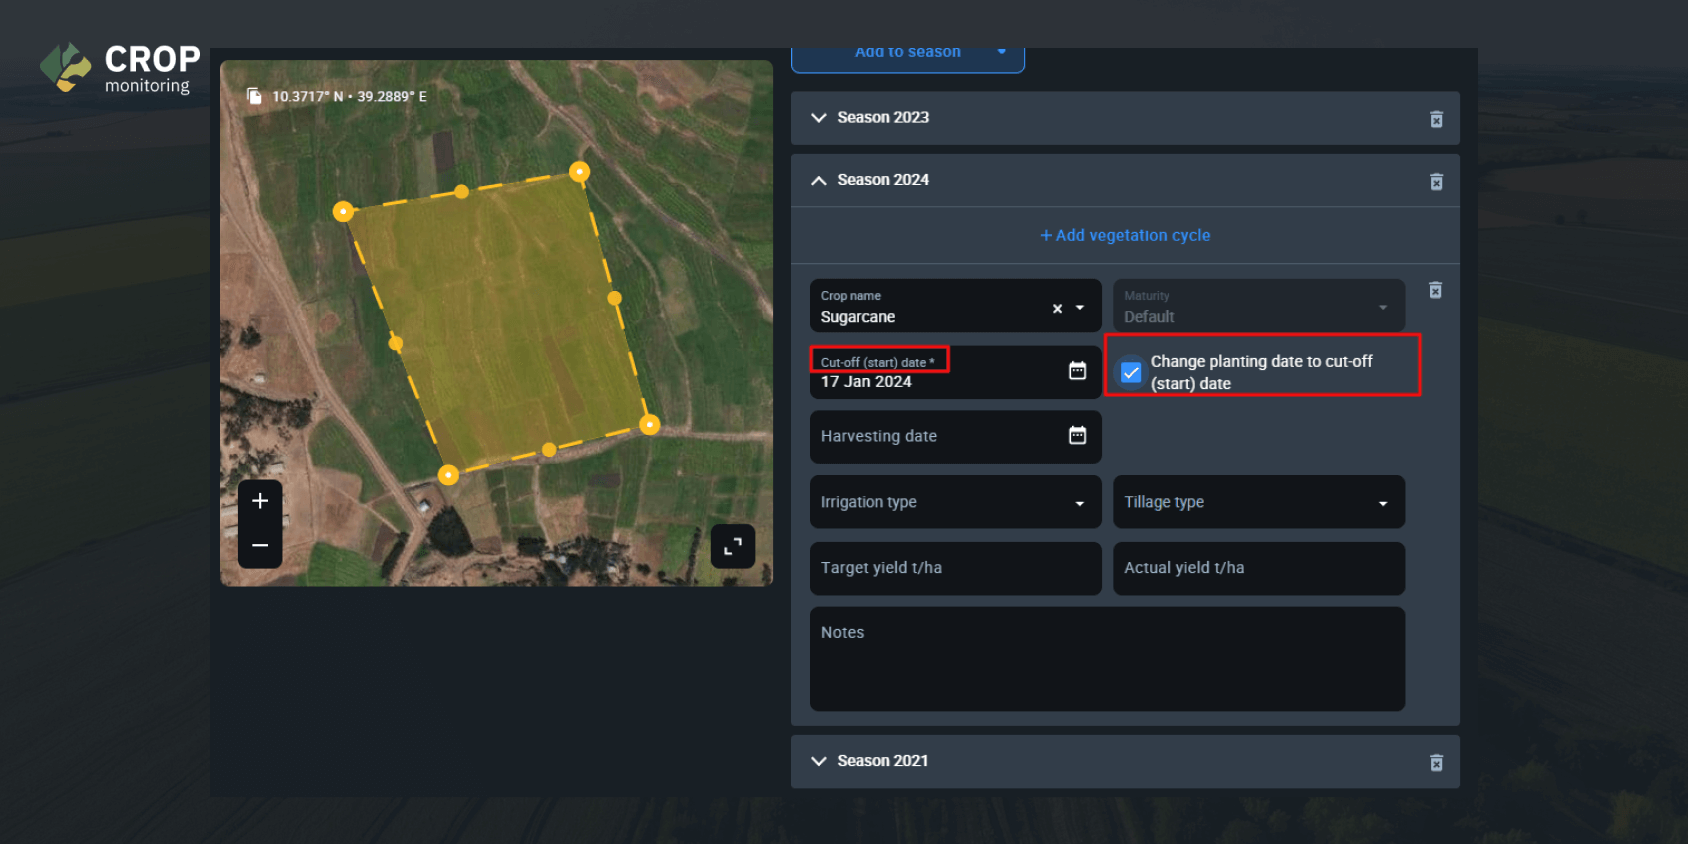
Task: Open calendar for Harvesting date
Action: coord(1077,435)
